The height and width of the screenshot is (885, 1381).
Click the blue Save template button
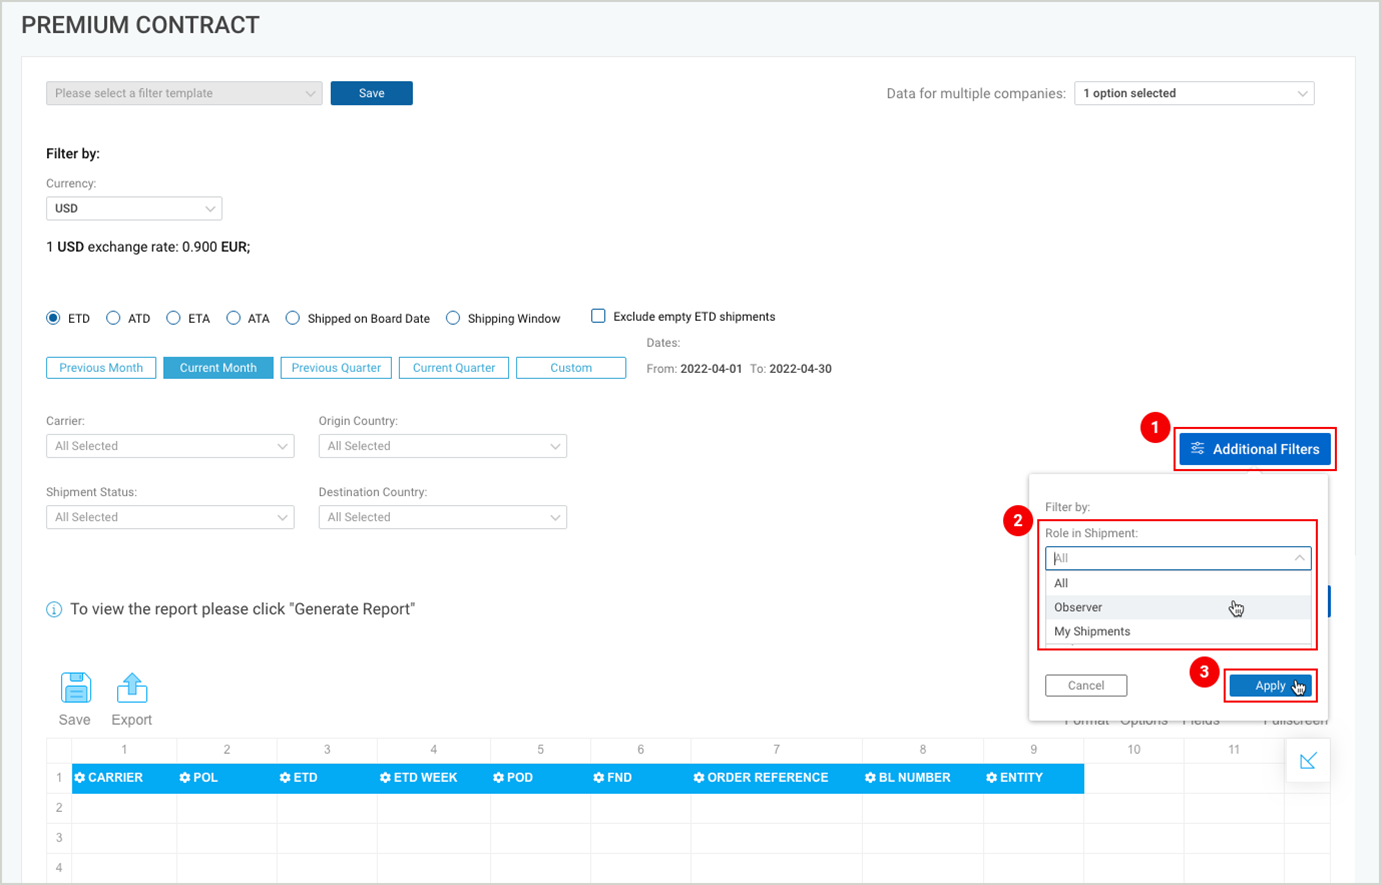(x=372, y=93)
